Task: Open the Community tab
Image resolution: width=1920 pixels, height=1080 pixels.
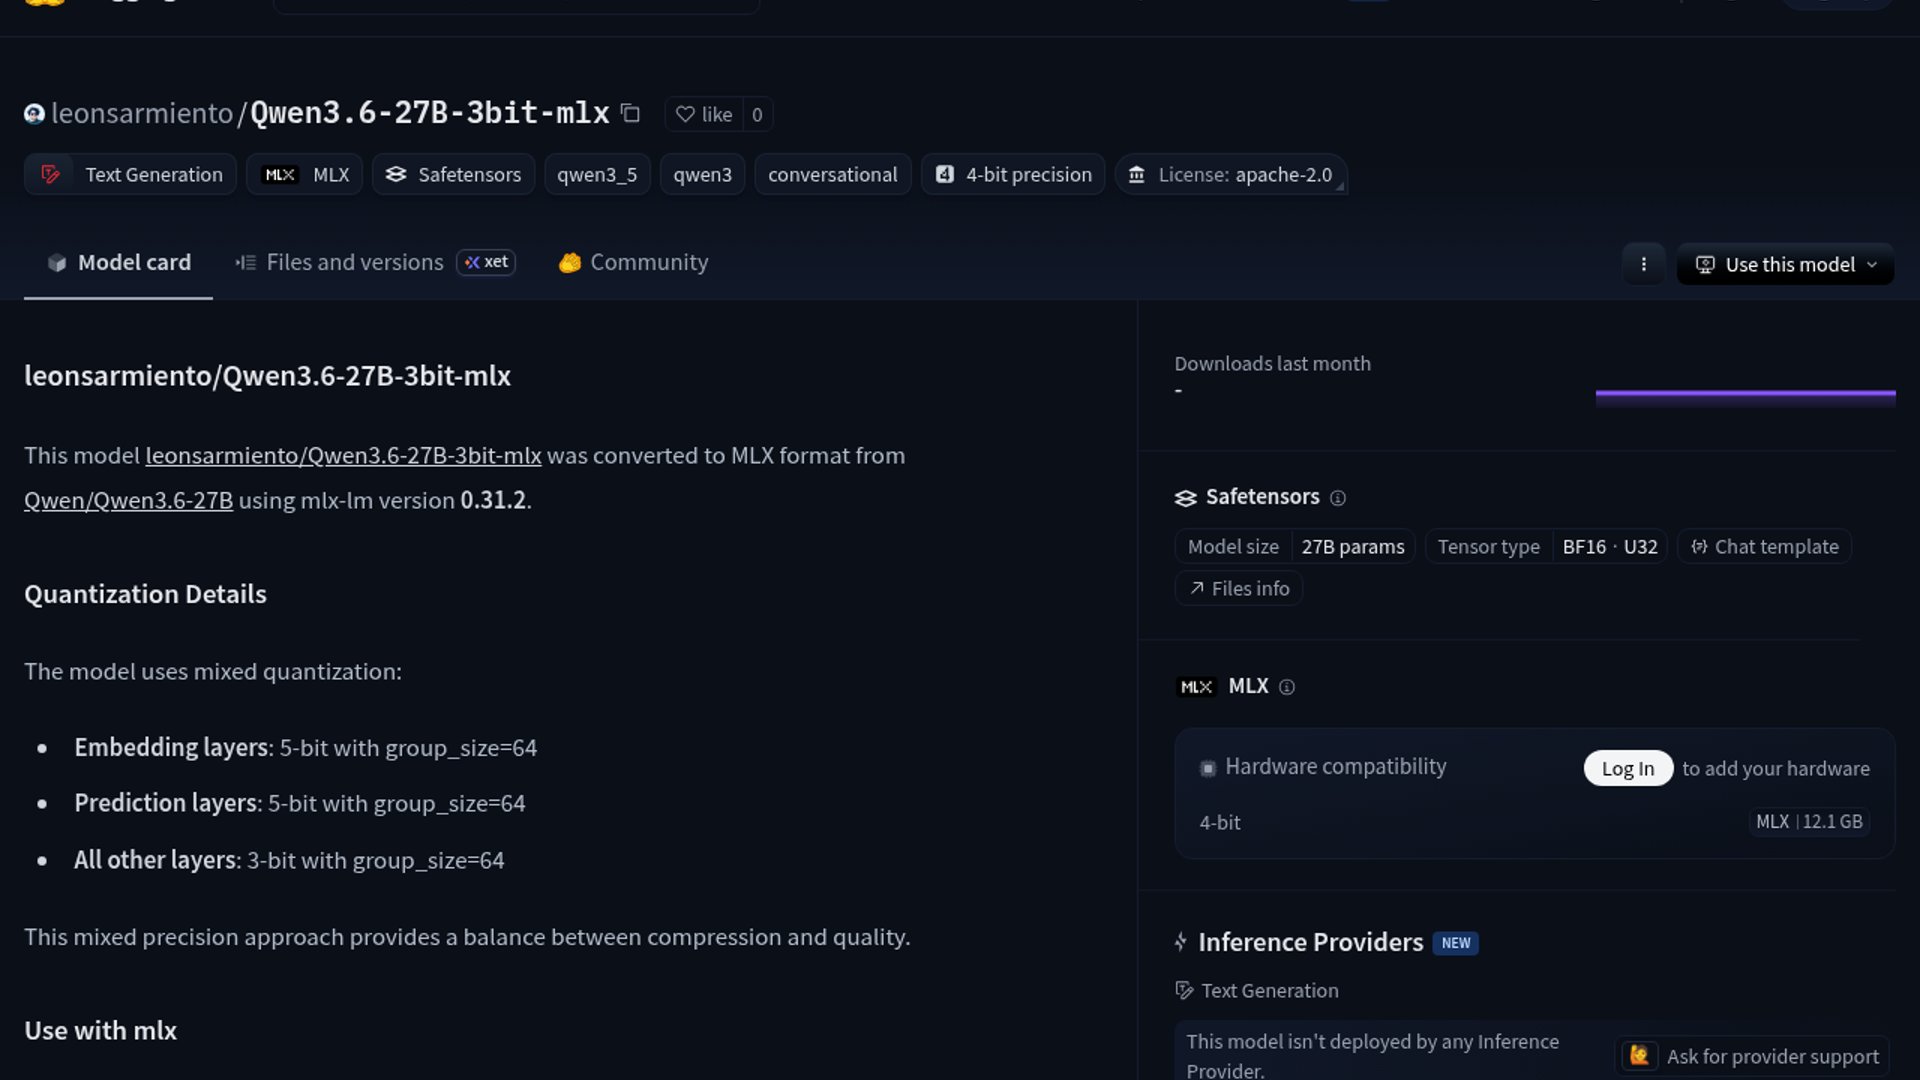Action: [633, 262]
